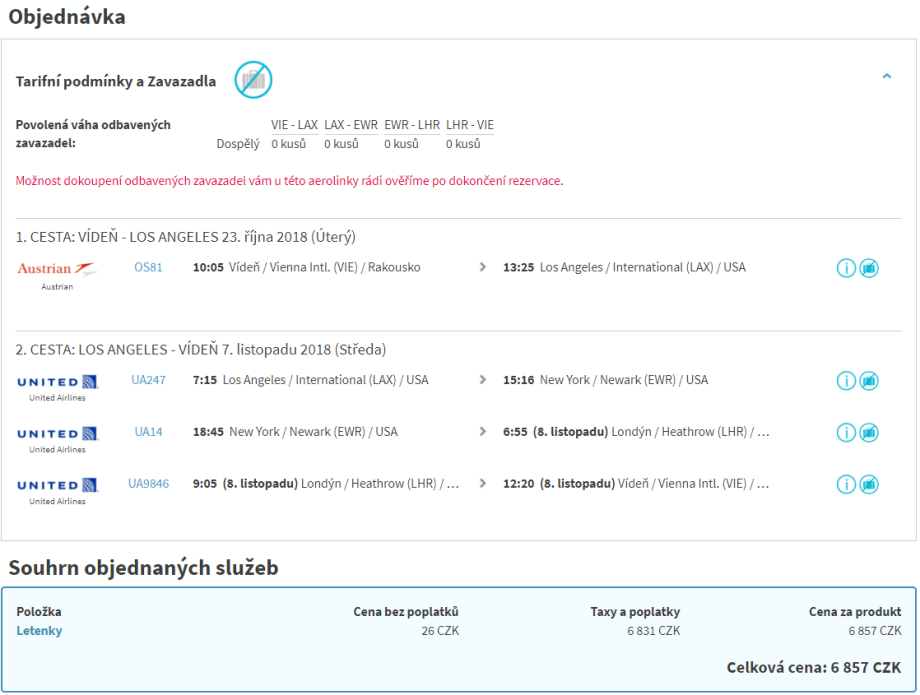This screenshot has width=920, height=695.
Task: Select the UA9846 flight number link
Action: [148, 484]
